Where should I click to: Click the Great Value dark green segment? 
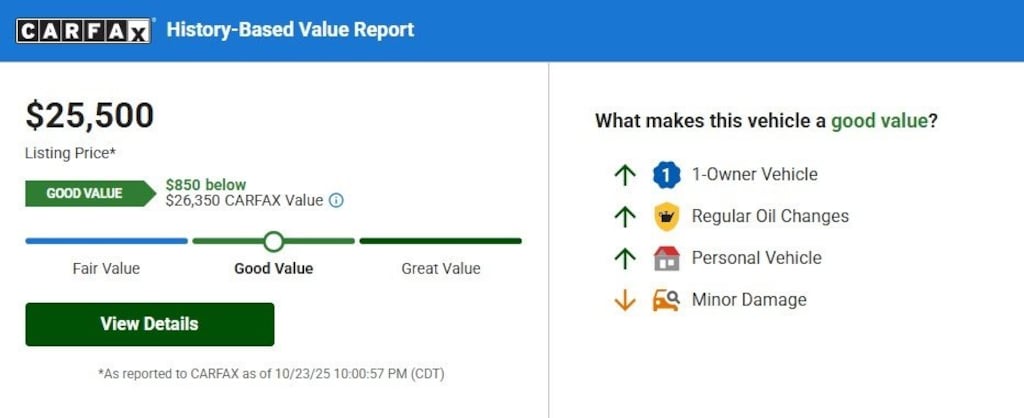click(440, 241)
